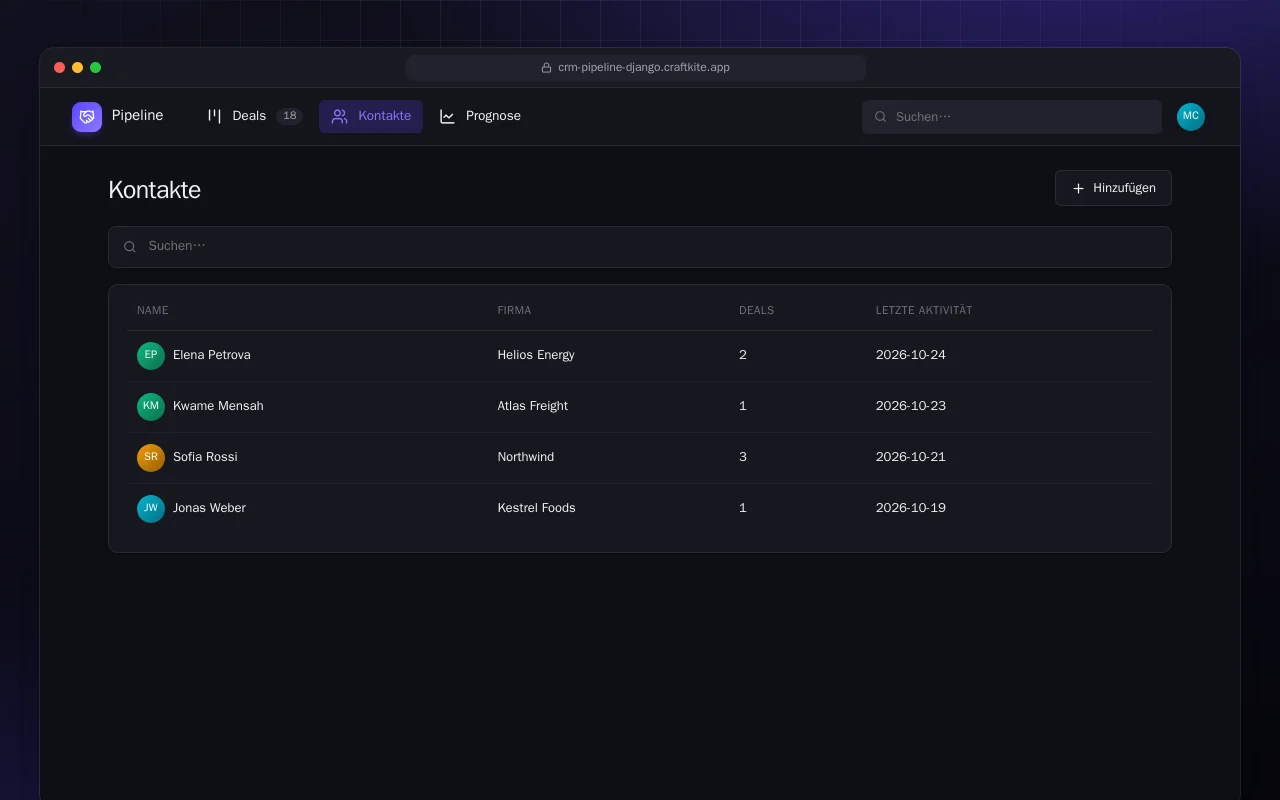This screenshot has width=1280, height=800.
Task: Click the Prognose chart icon
Action: click(x=447, y=116)
